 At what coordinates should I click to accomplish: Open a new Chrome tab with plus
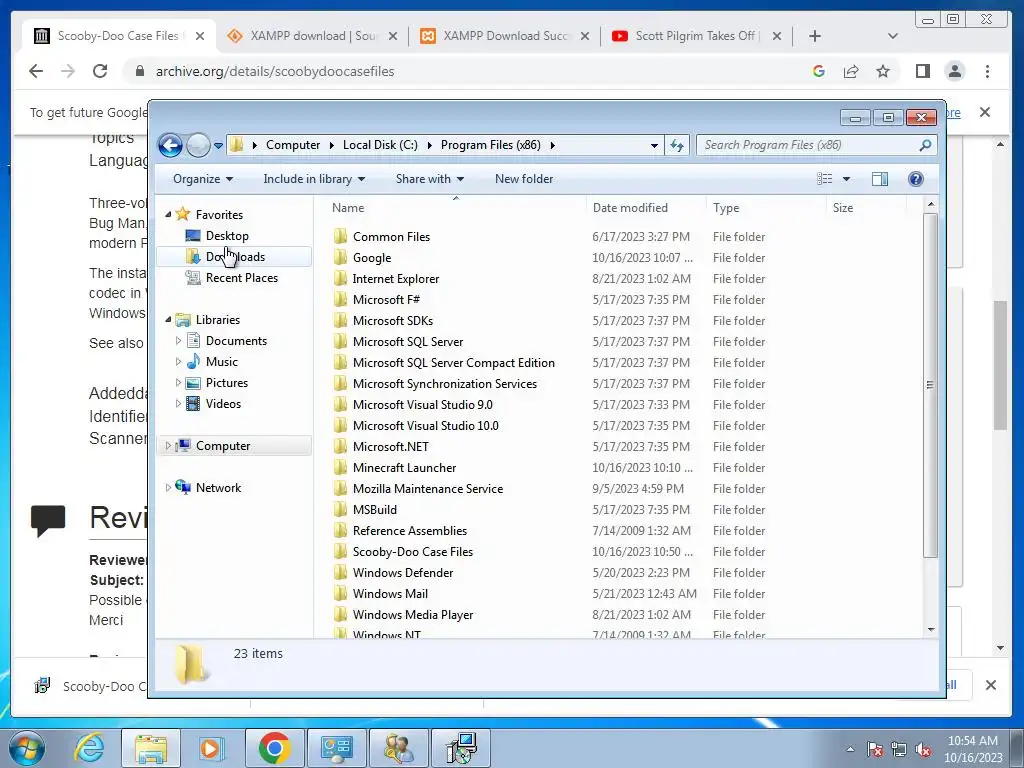814,36
